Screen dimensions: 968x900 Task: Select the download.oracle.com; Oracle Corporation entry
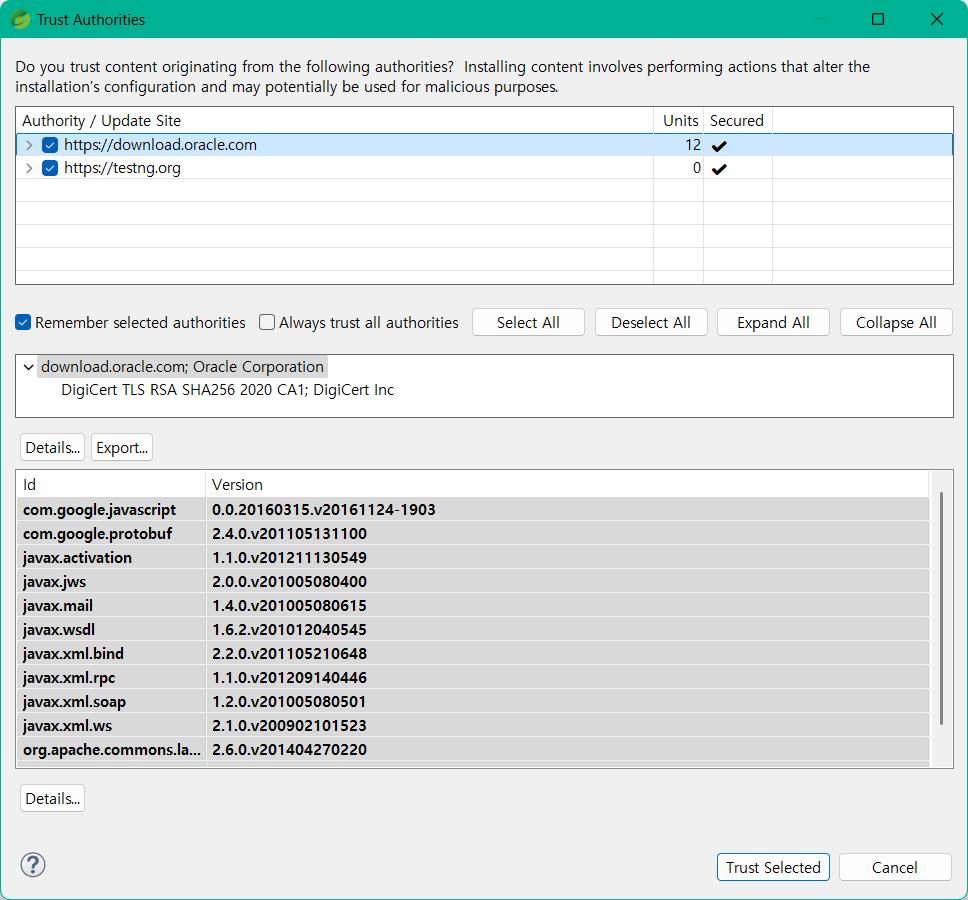point(182,367)
